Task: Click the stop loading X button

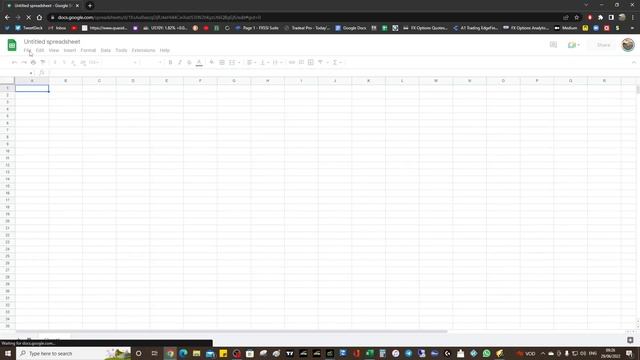Action: pos(29,18)
